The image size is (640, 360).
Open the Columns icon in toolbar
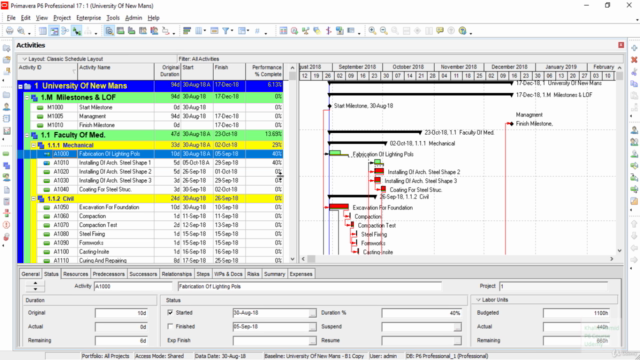199,31
